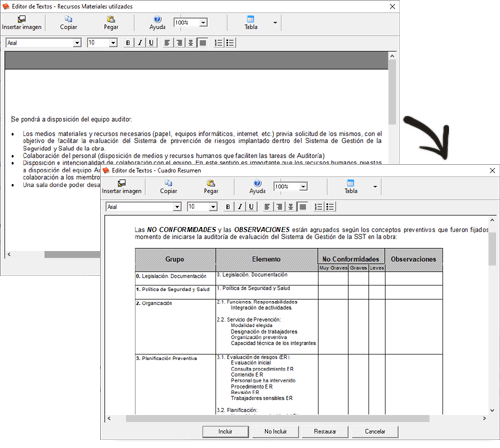The image size is (500, 448).
Task: Click the No Incluir button
Action: (275, 431)
